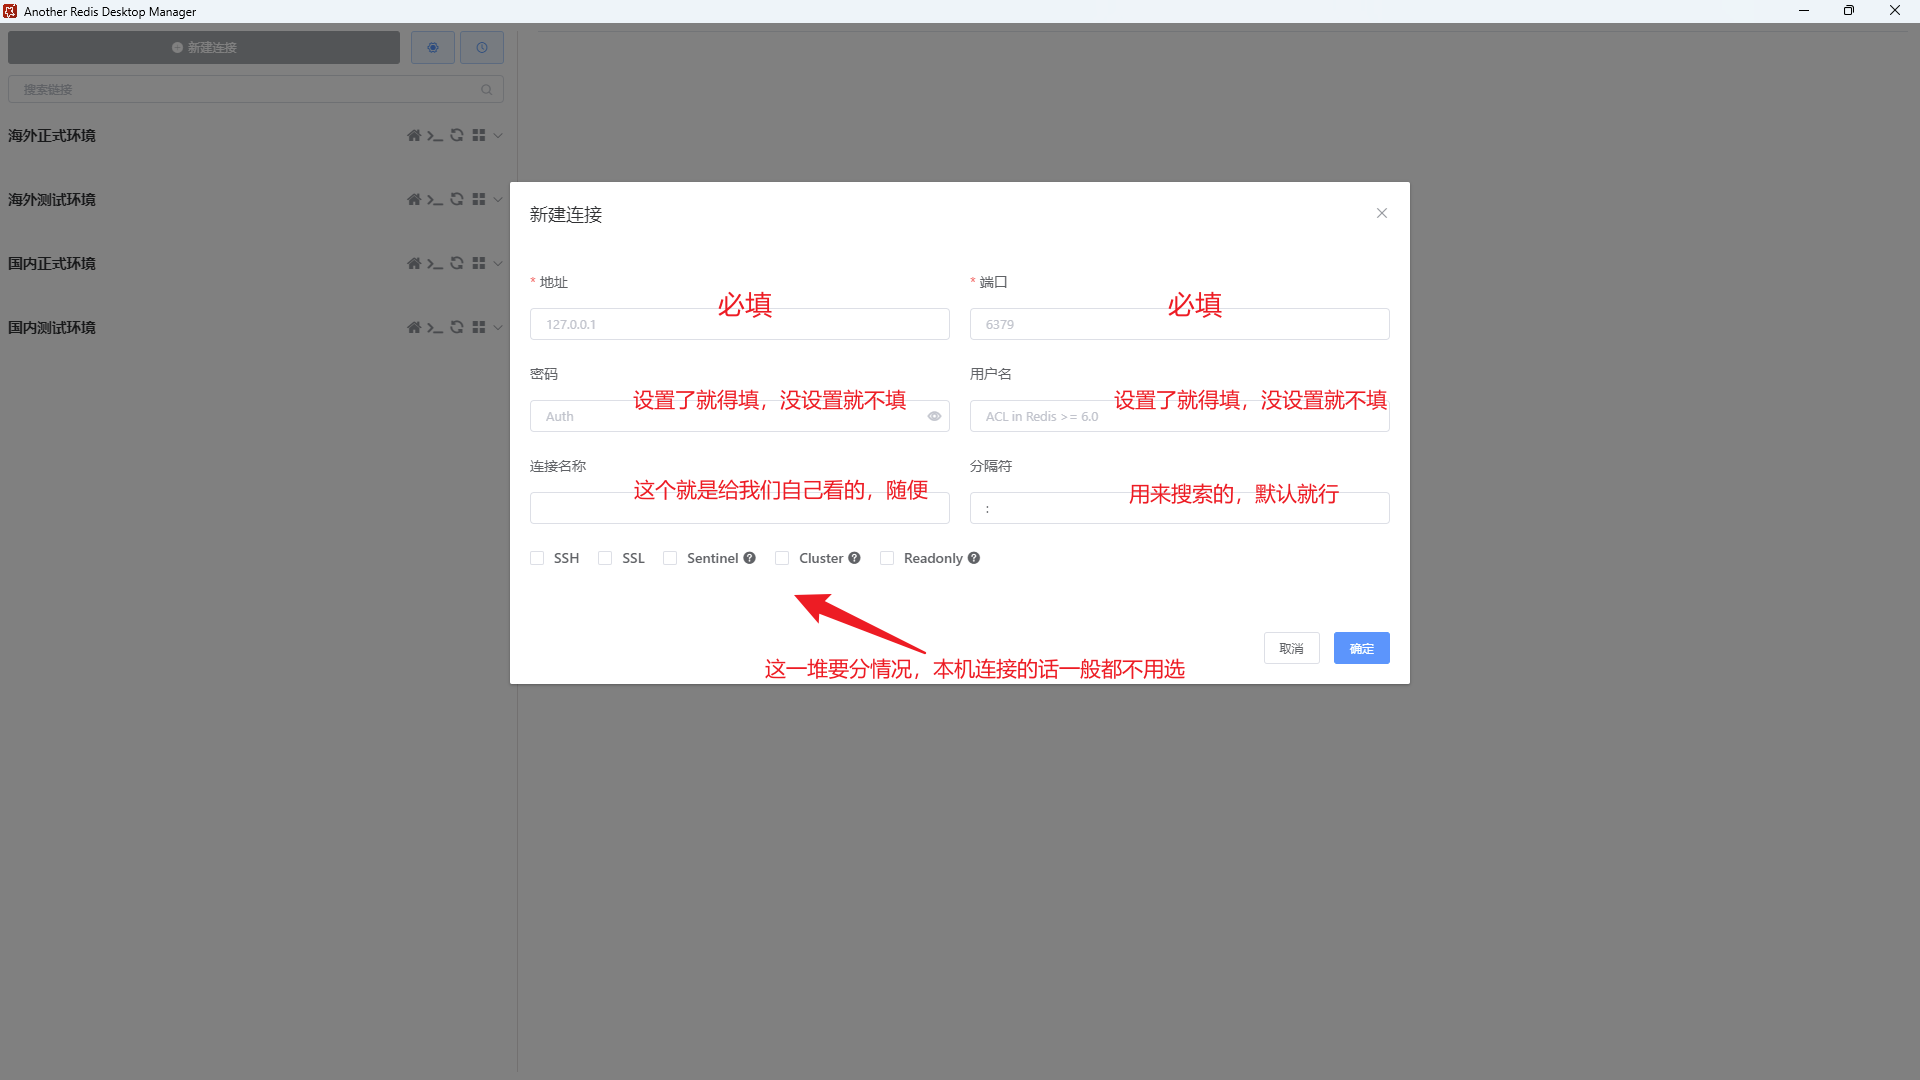Screen dimensions: 1920x1080
Task: Focus the 密码 Auth field
Action: (740, 416)
